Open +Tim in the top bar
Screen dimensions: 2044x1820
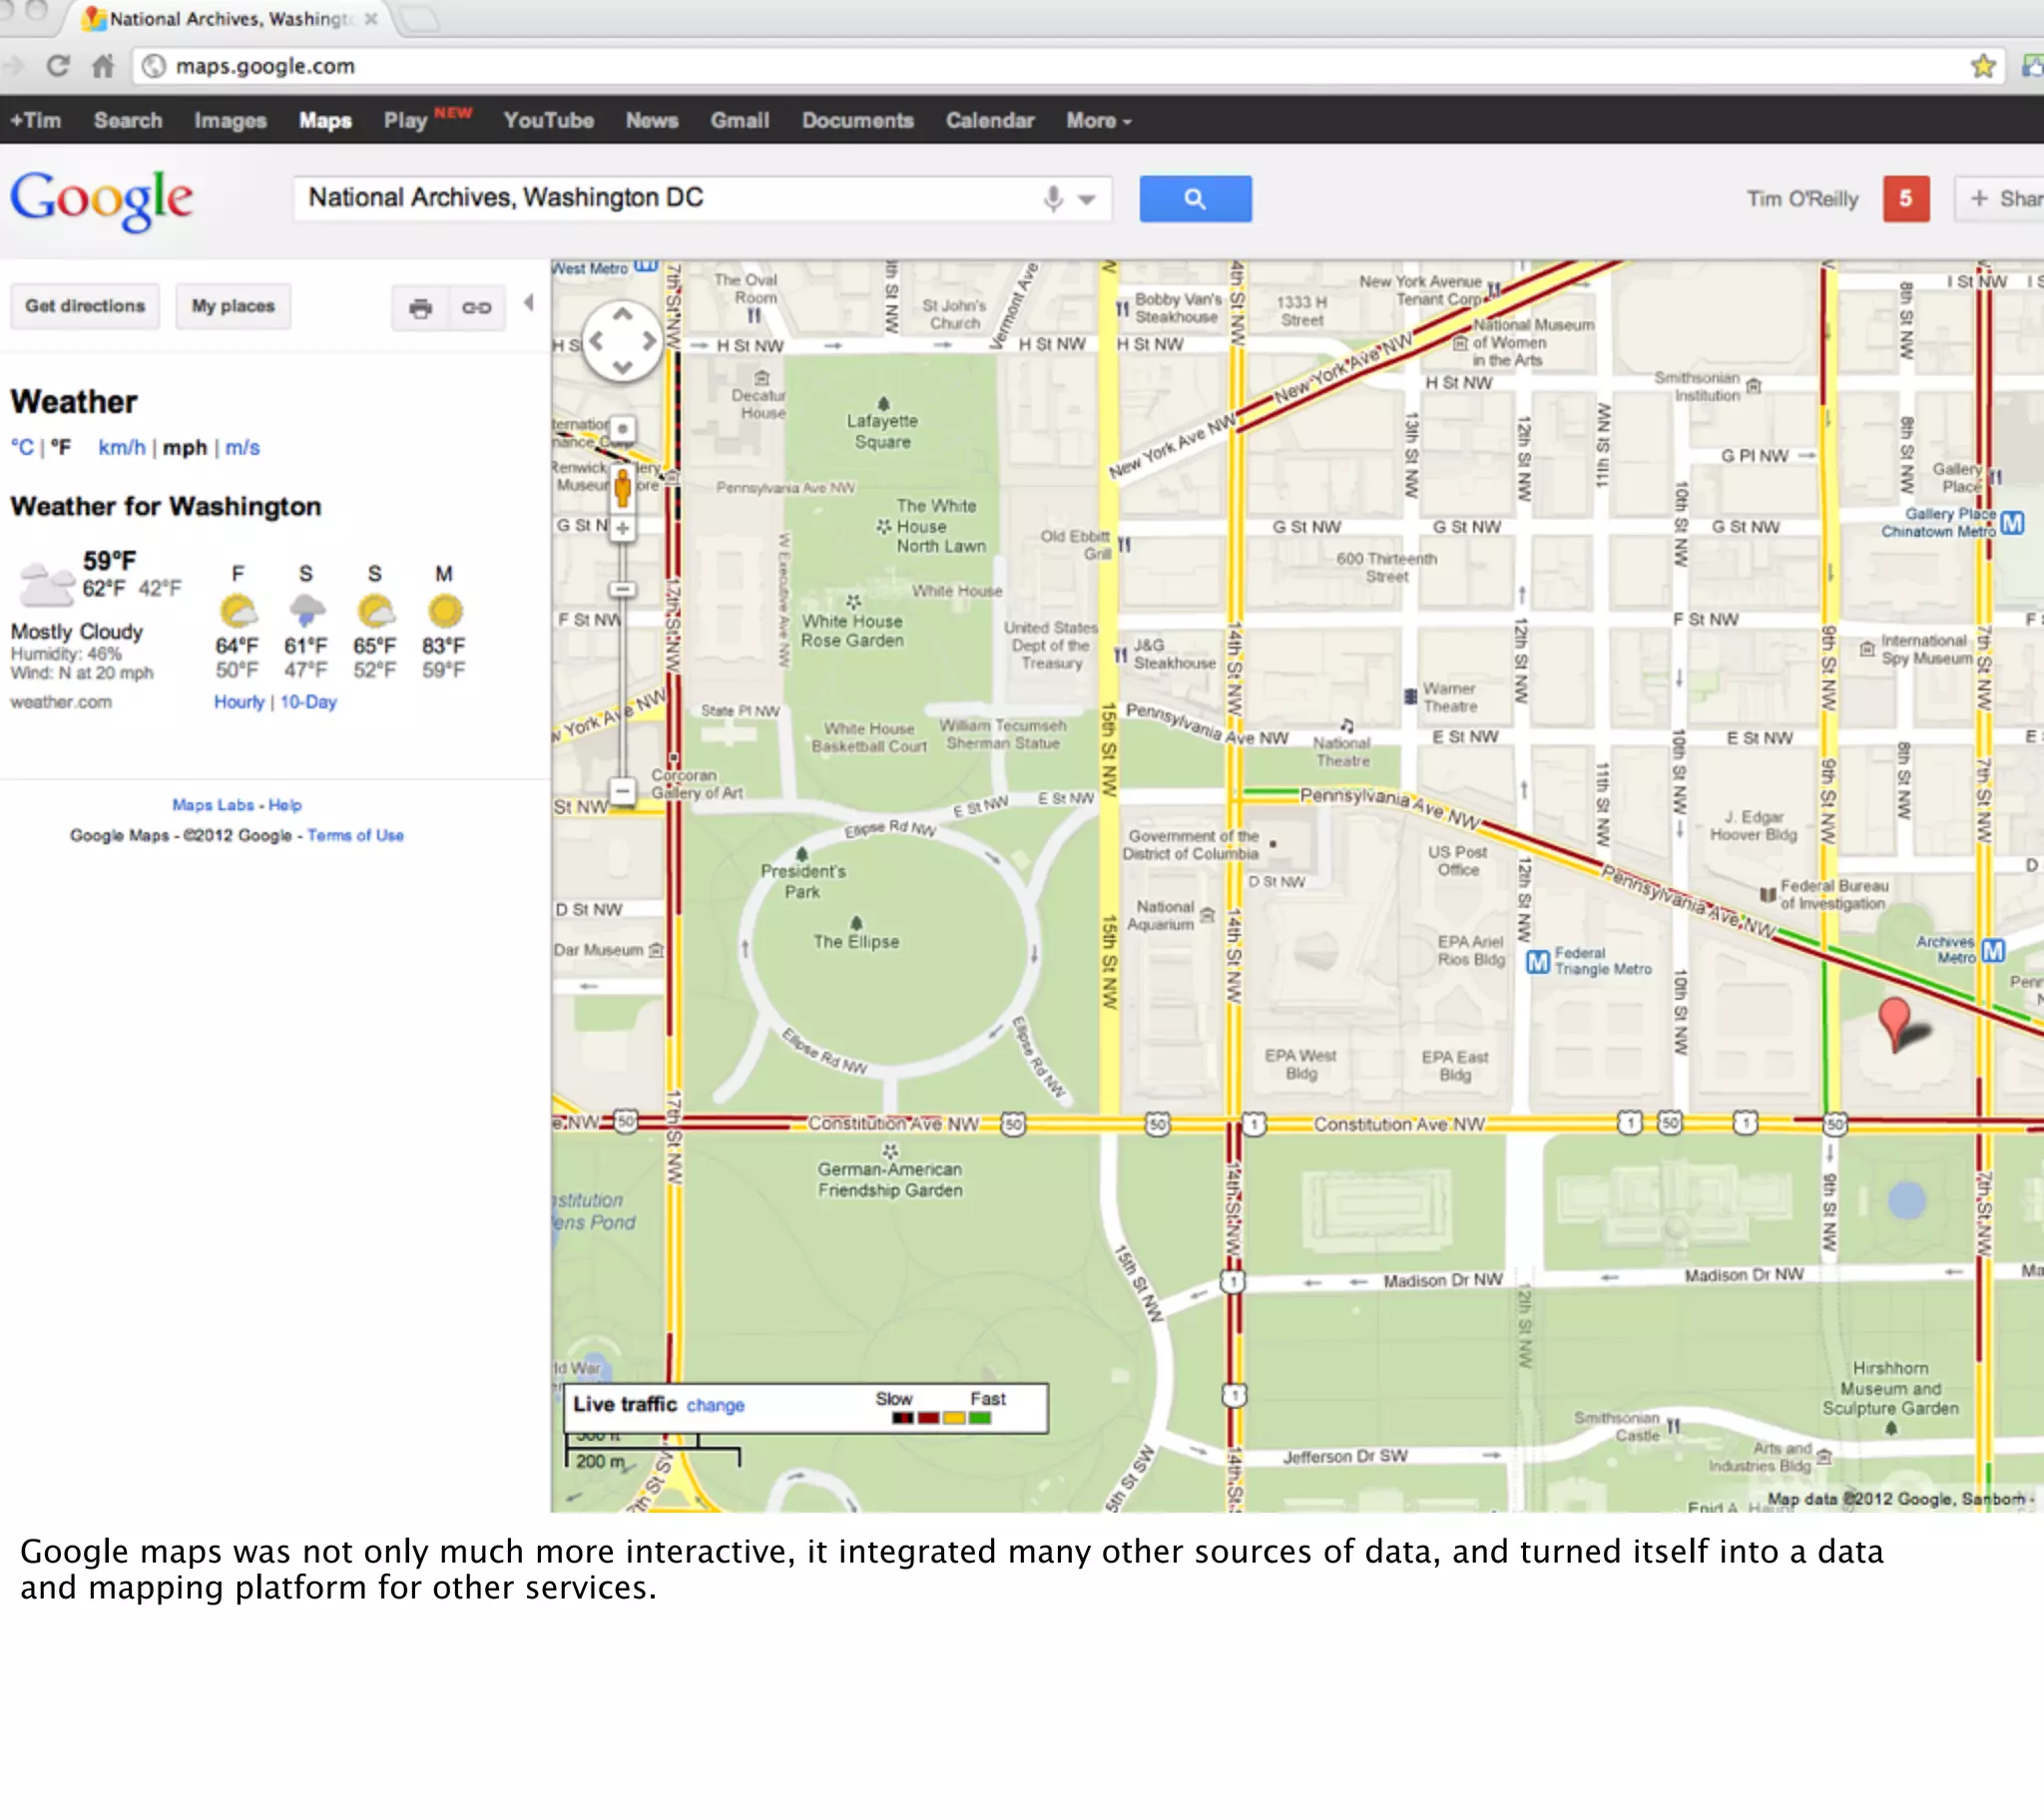[x=36, y=121]
